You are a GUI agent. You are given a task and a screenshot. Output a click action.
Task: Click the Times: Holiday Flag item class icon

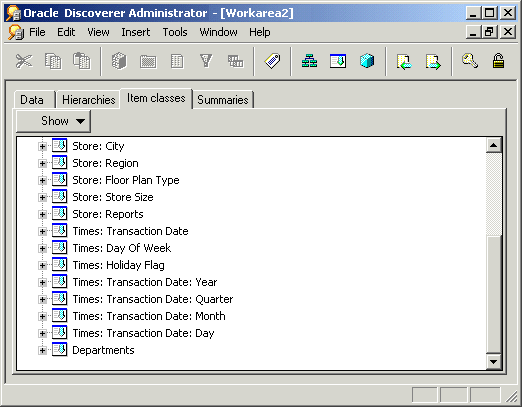point(59,265)
